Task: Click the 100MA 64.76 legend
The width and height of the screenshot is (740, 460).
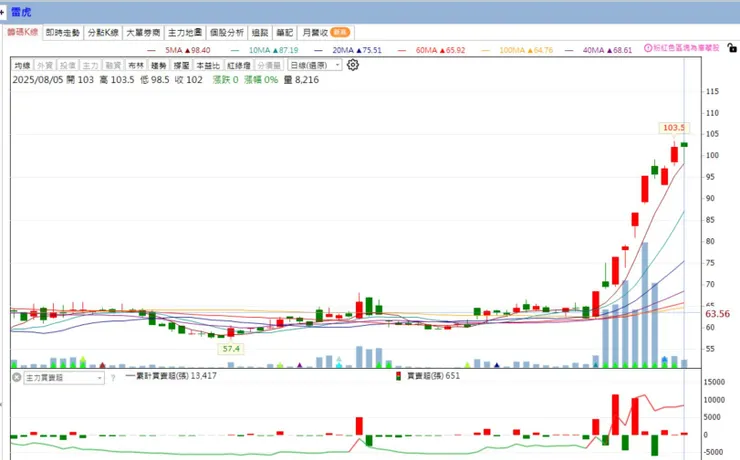Action: 517,50
